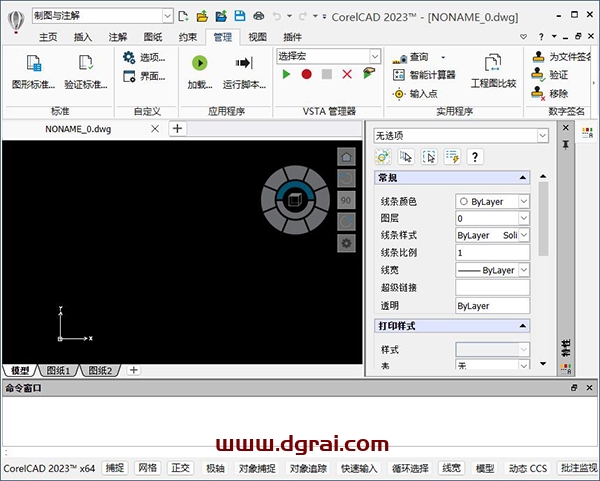Switch to the 插入 ribbon tab
The width and height of the screenshot is (600, 481).
pos(83,37)
